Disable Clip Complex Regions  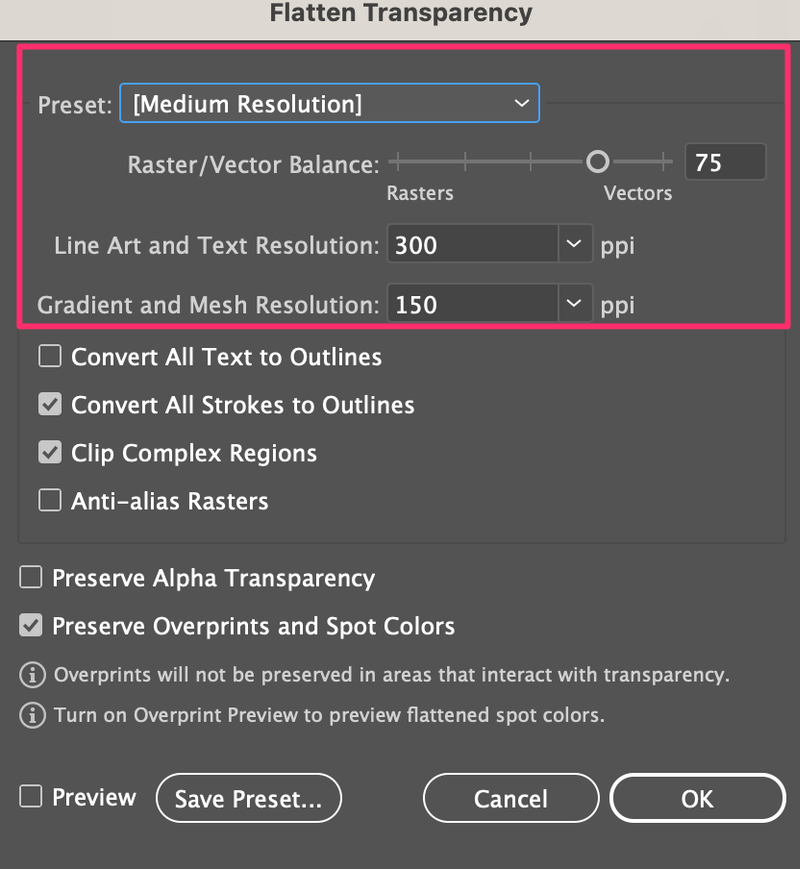coord(49,452)
